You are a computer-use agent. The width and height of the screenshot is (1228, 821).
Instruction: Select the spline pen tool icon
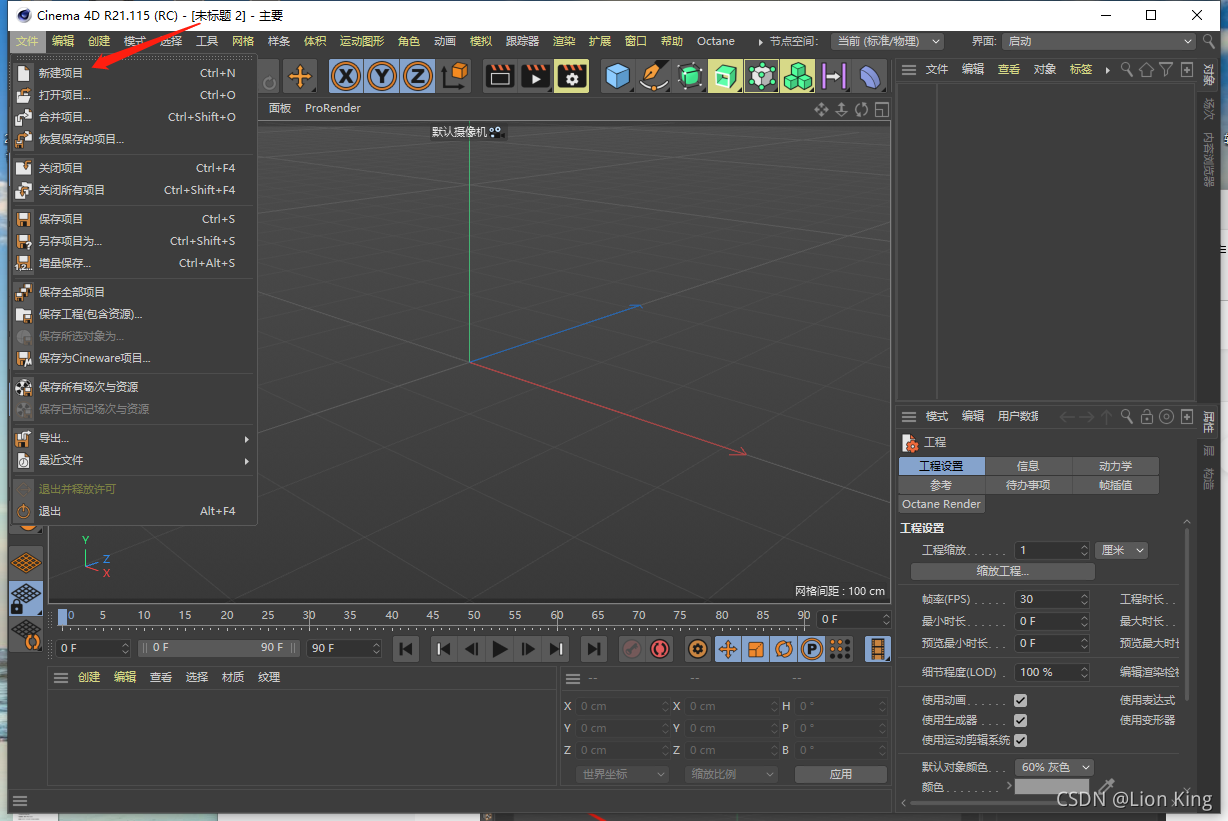(x=653, y=76)
